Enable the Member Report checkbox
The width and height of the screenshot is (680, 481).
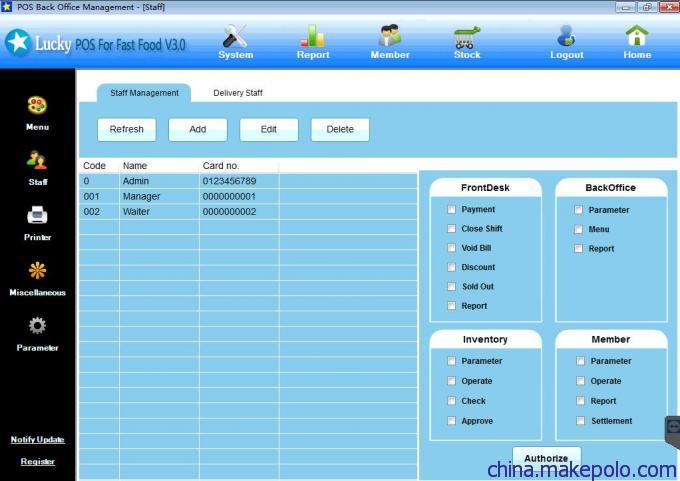pyautogui.click(x=580, y=401)
